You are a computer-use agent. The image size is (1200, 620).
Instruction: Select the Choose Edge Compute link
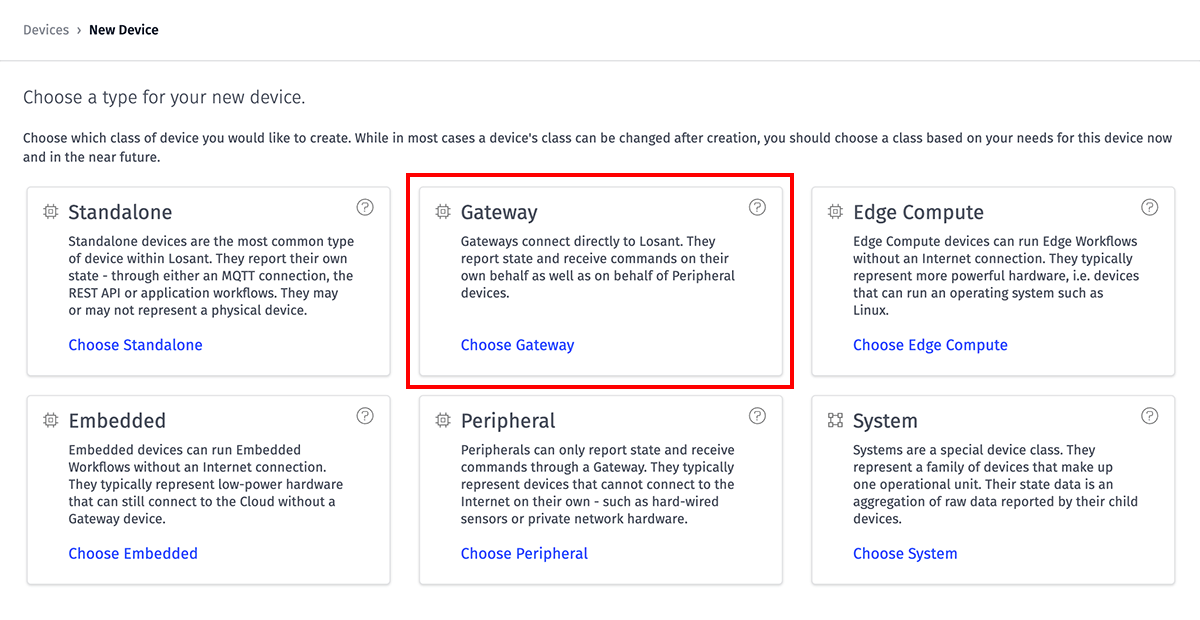pyautogui.click(x=930, y=345)
